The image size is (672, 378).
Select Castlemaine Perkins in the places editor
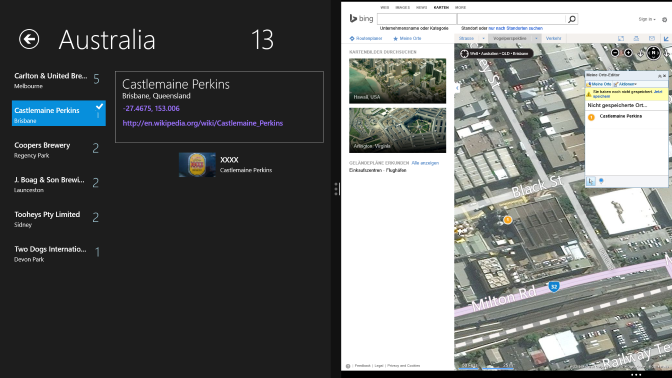point(621,116)
